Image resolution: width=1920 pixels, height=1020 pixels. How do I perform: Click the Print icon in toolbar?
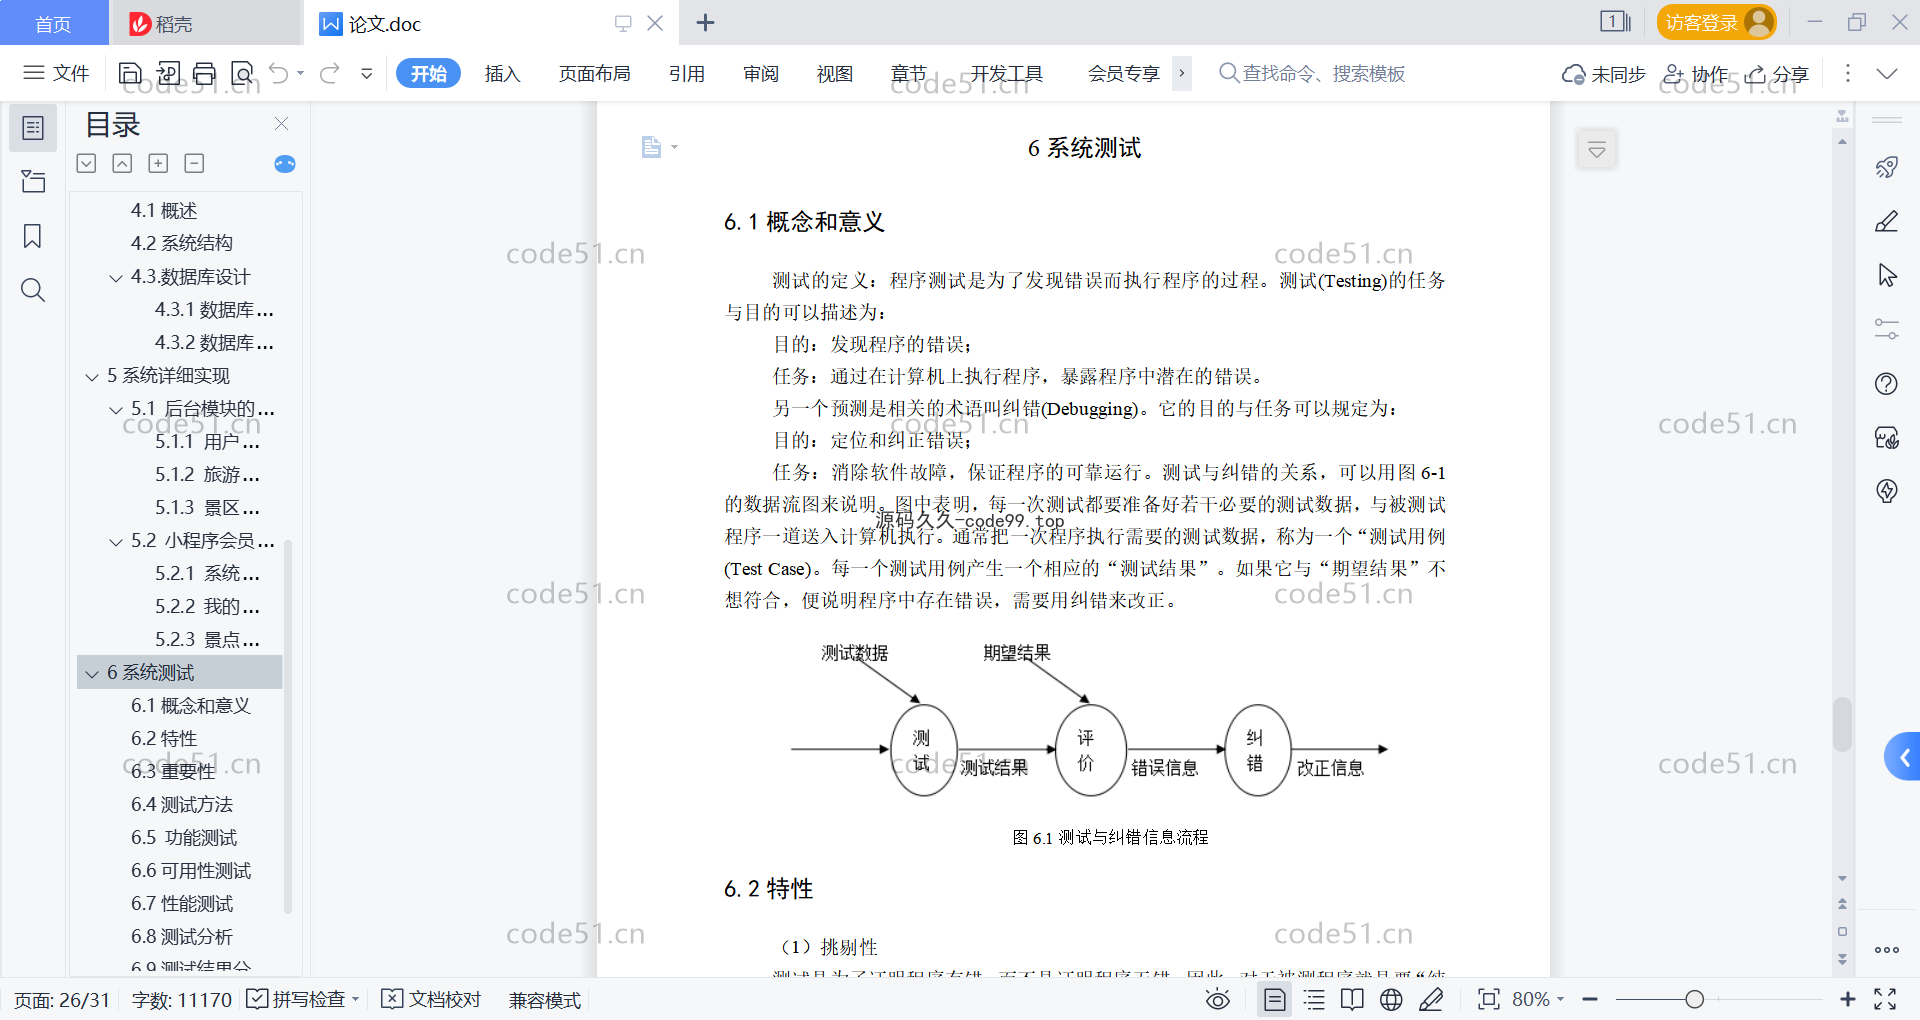coord(204,73)
